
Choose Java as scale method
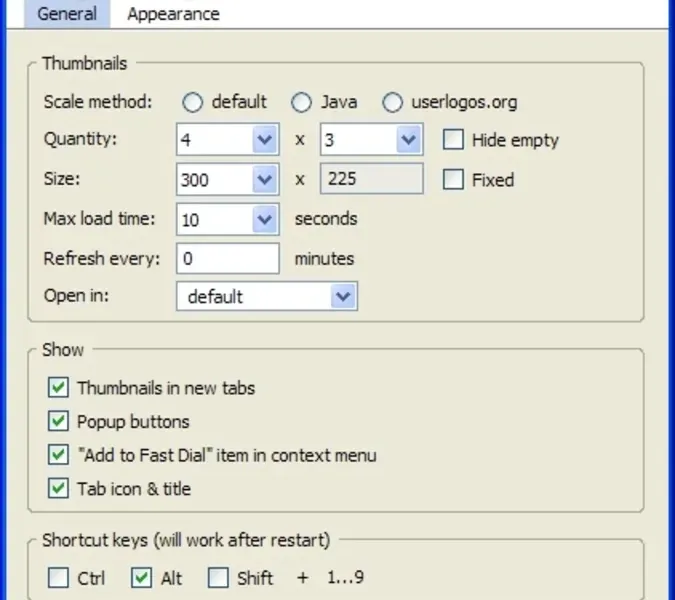click(301, 102)
